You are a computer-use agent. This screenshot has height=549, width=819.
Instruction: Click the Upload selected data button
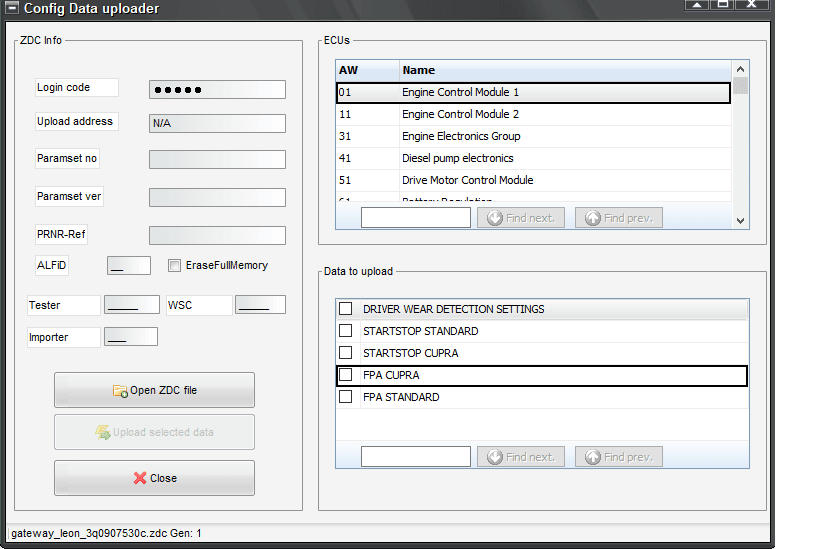point(154,432)
